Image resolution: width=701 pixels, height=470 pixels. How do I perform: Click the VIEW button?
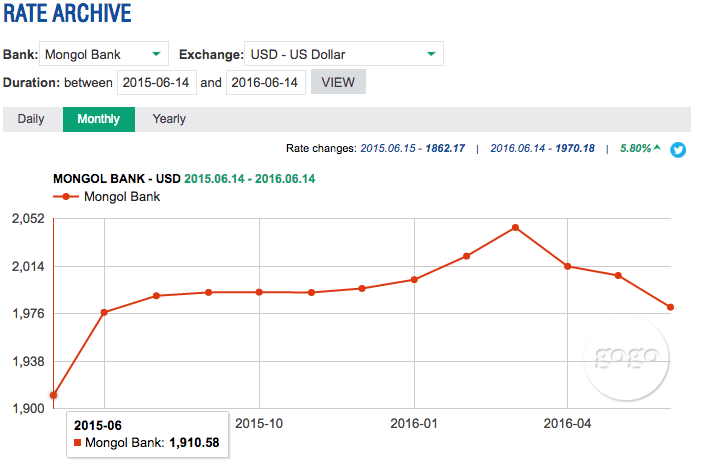click(x=338, y=82)
